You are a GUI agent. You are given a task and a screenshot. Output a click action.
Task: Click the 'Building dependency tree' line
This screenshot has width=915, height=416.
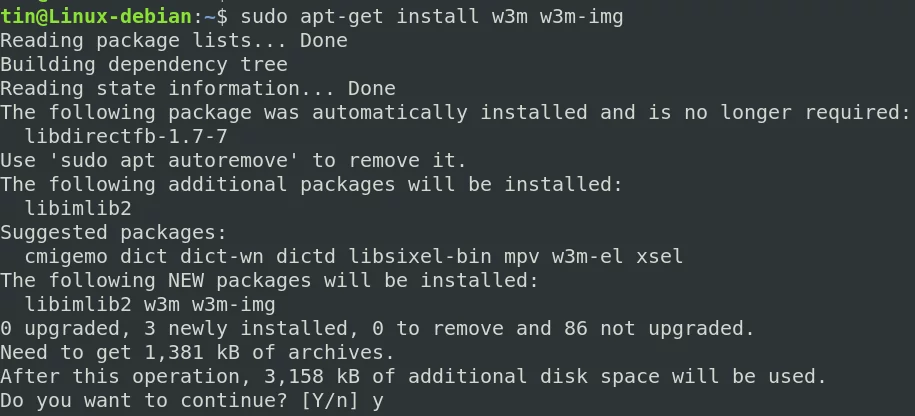[x=144, y=64]
